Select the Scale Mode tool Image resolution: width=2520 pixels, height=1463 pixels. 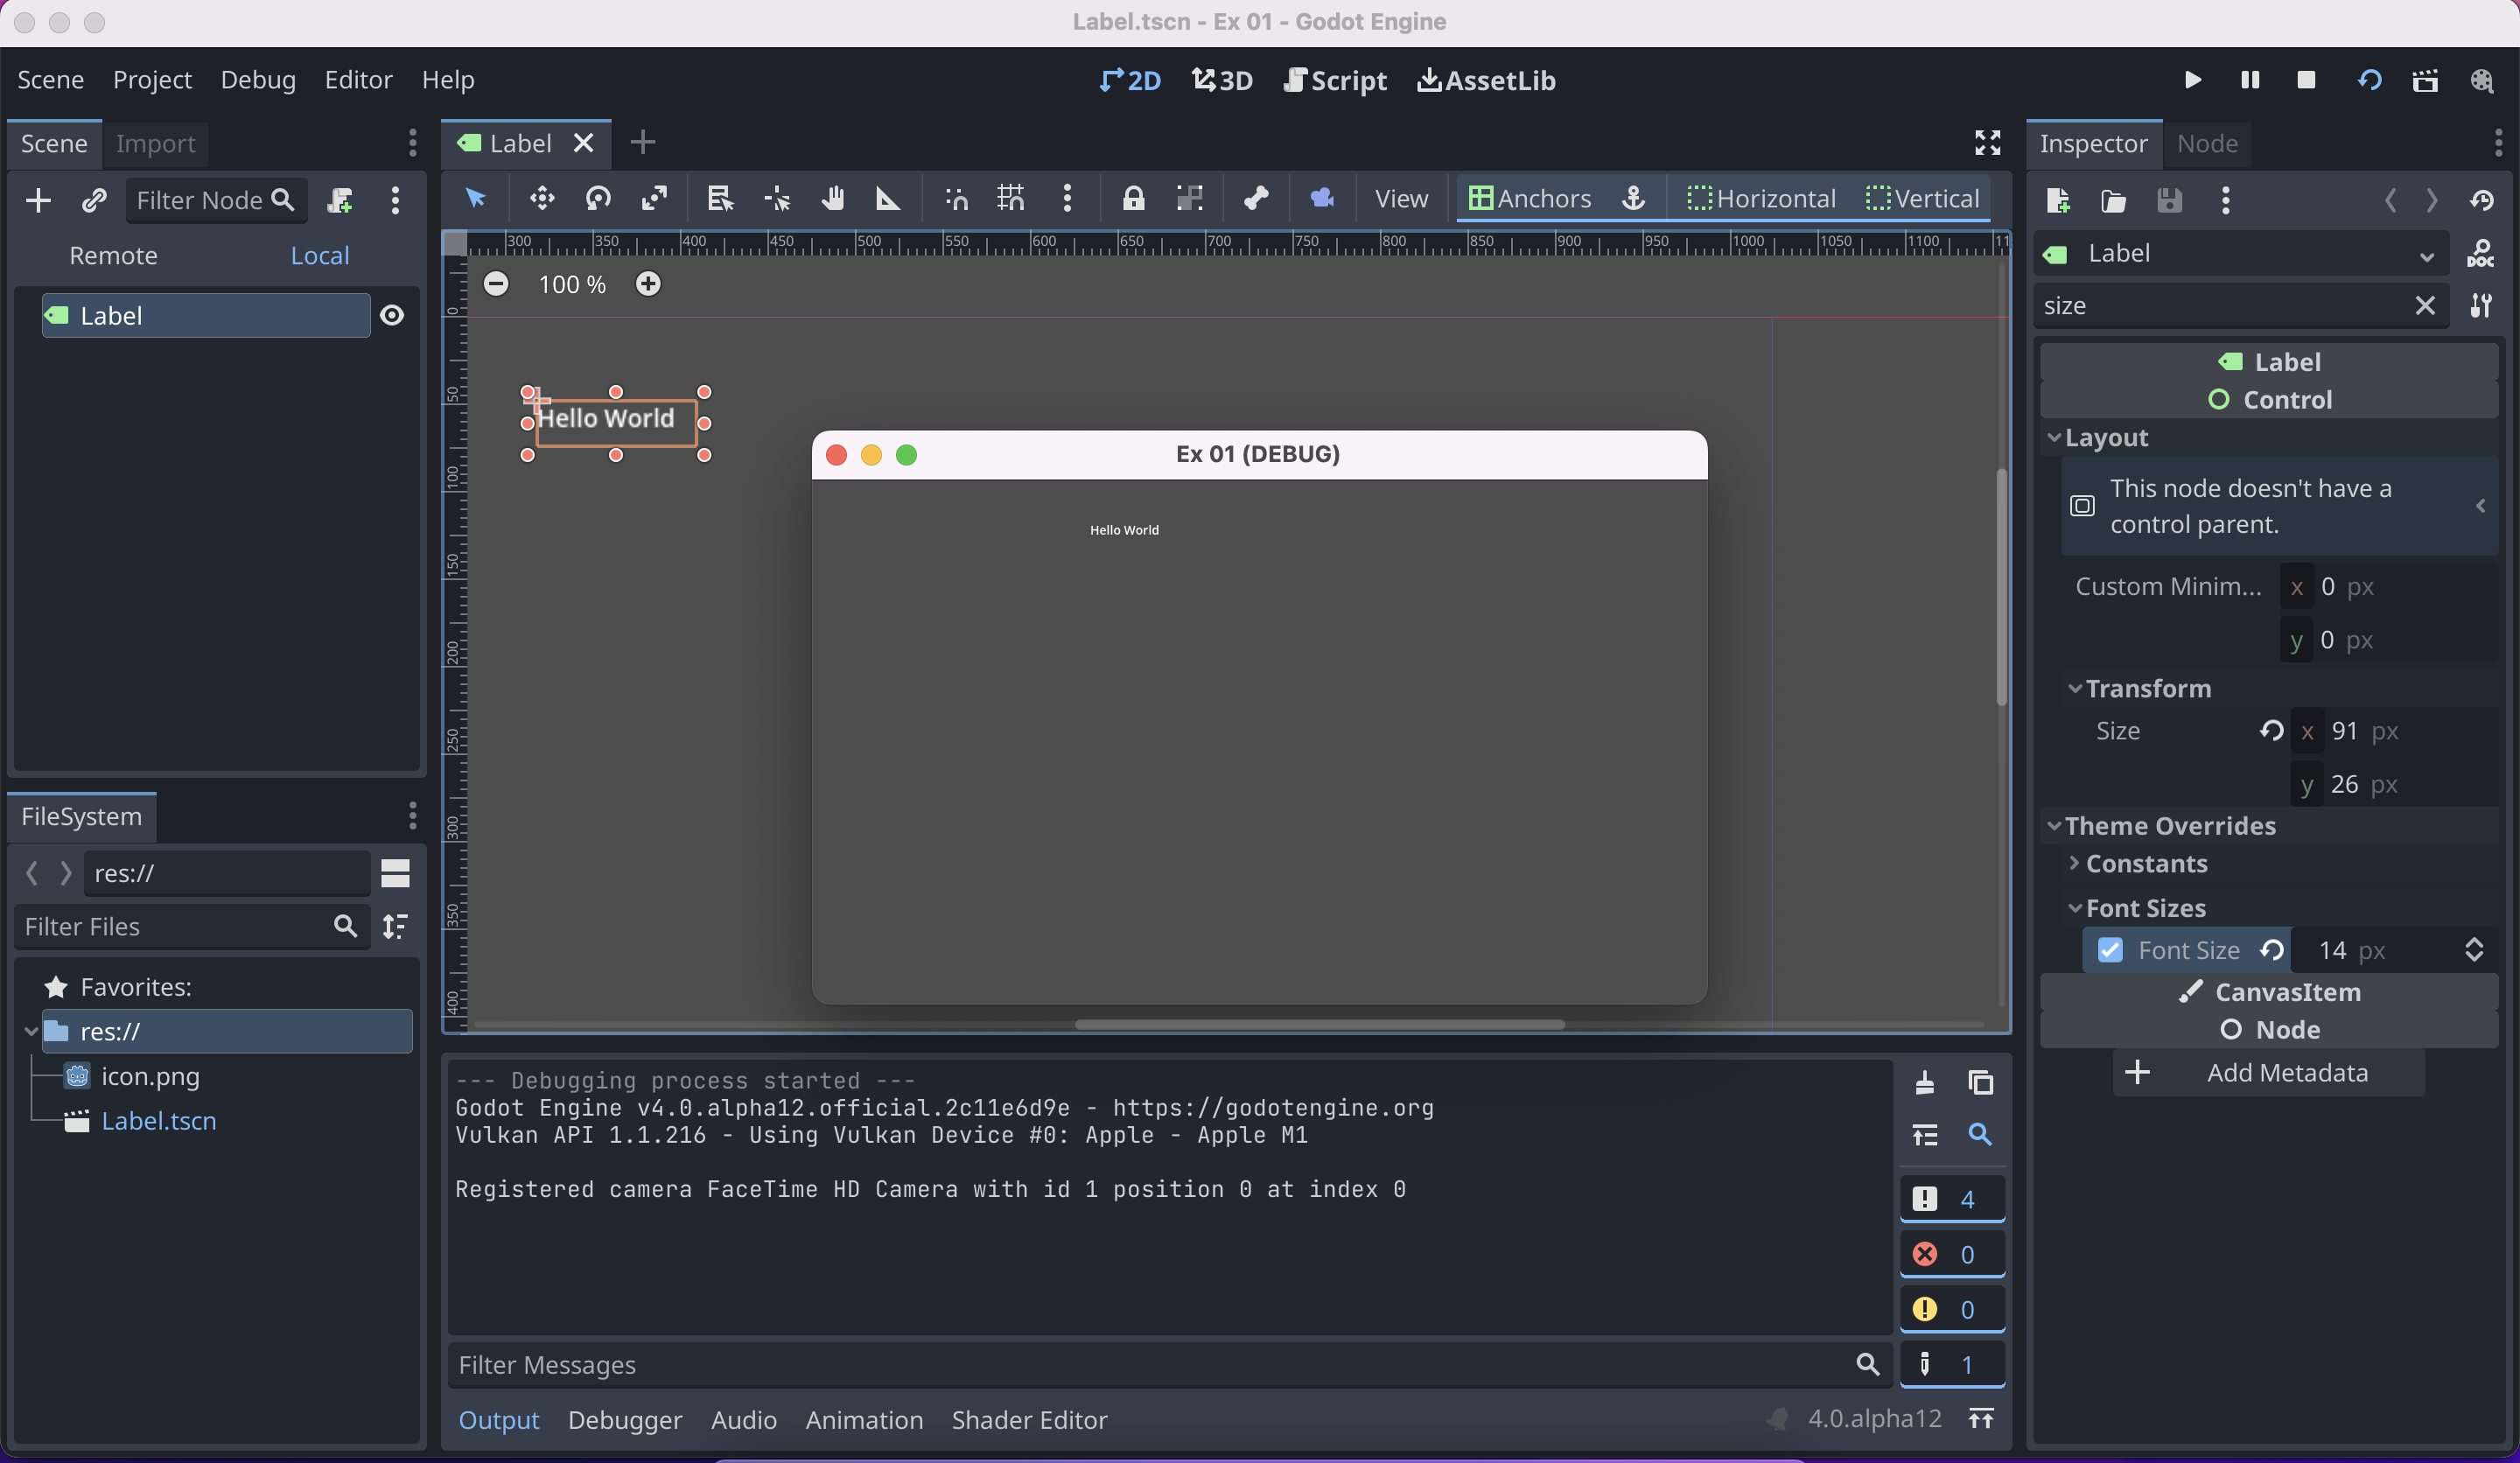(x=654, y=198)
